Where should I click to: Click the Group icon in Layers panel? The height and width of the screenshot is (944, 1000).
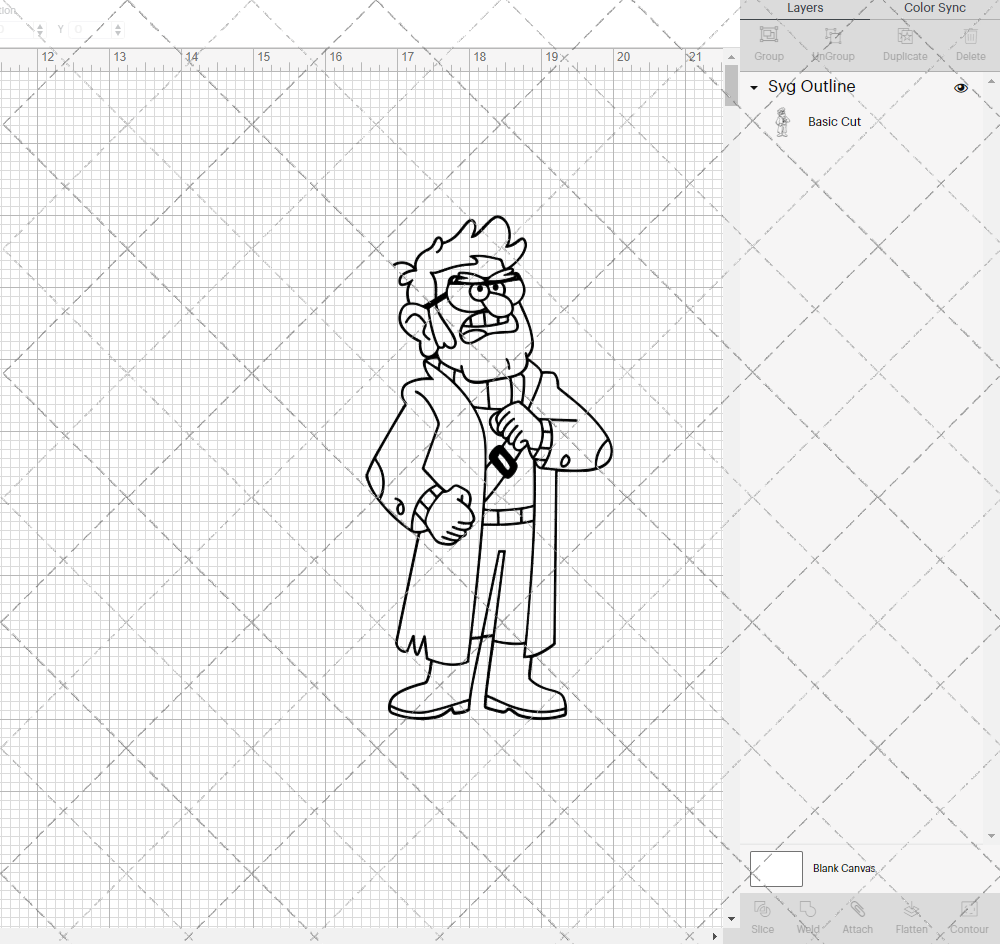tap(768, 34)
